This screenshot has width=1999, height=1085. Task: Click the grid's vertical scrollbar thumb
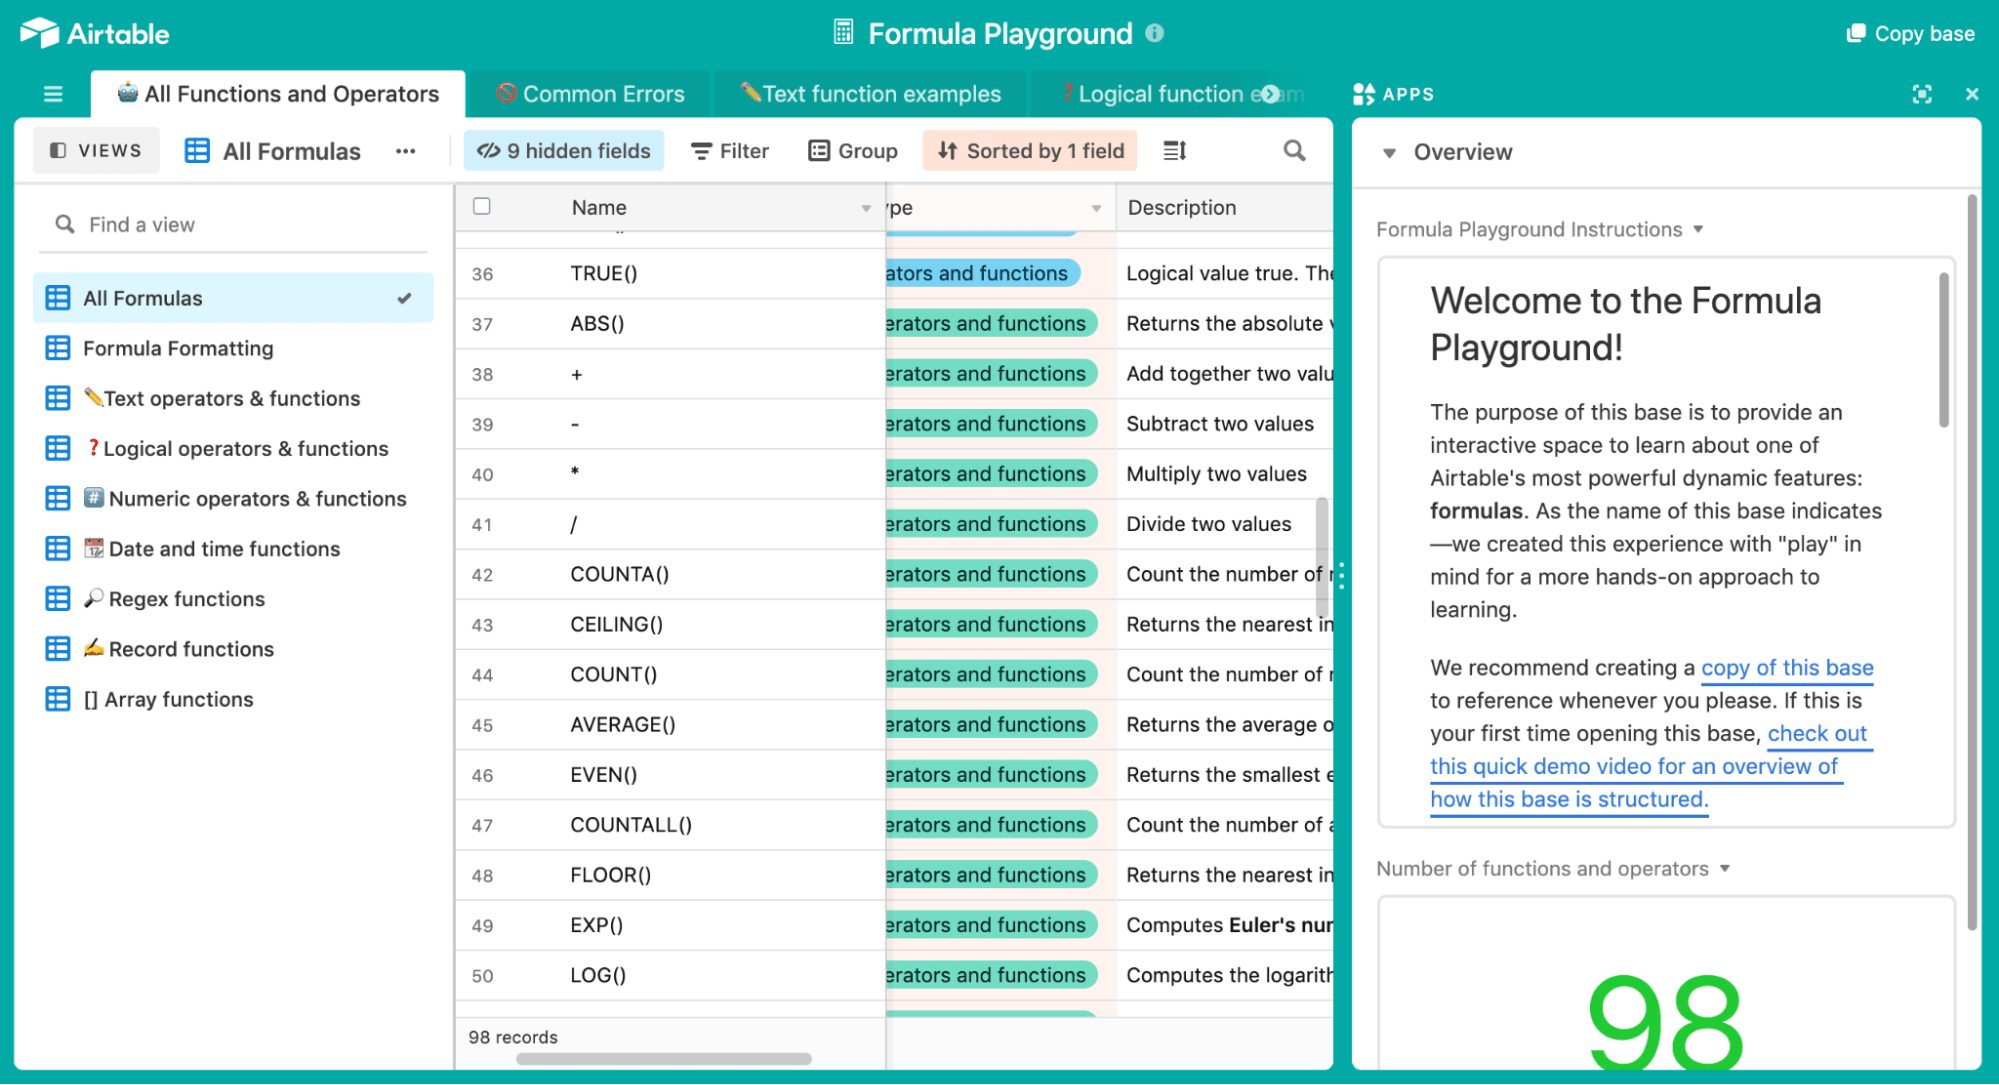pyautogui.click(x=1322, y=558)
